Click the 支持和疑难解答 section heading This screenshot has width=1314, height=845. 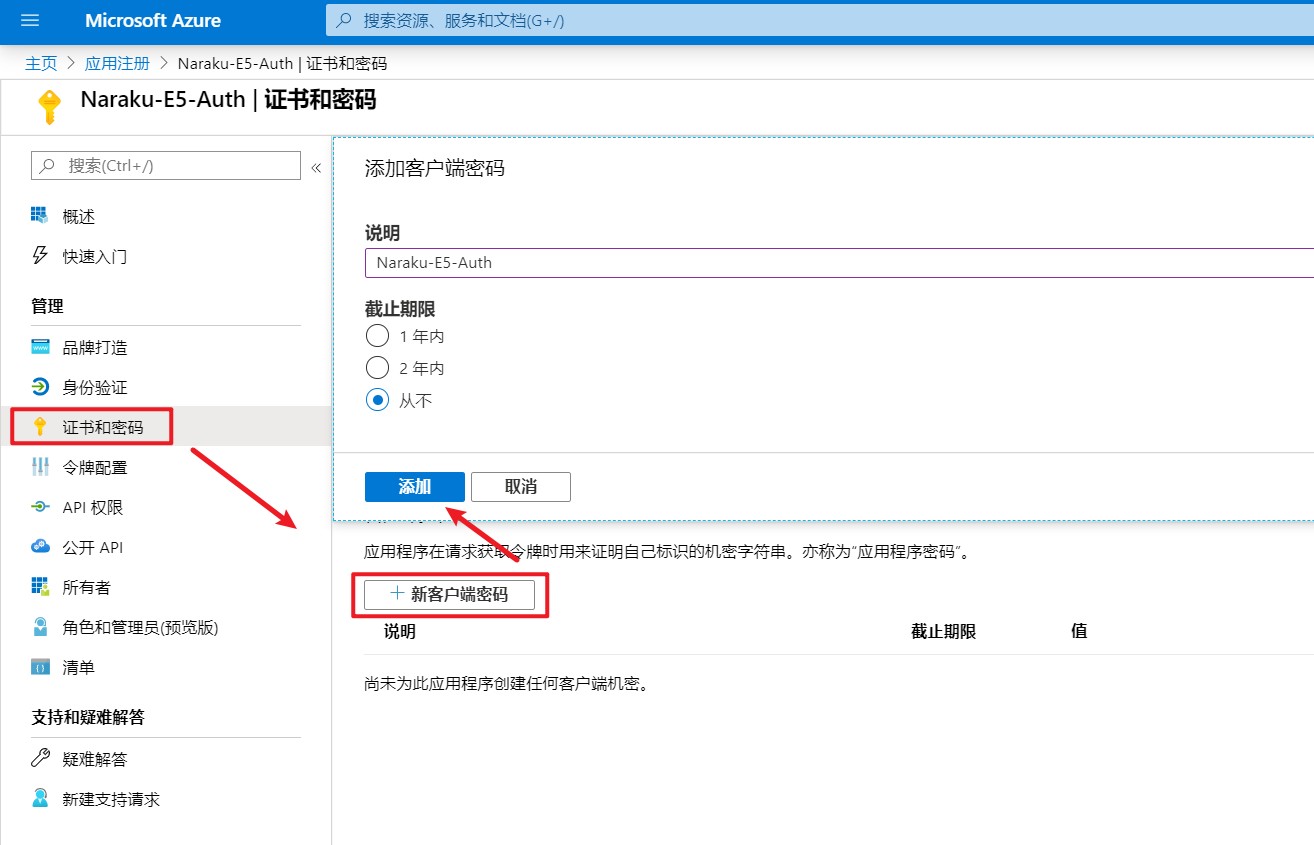pyautogui.click(x=88, y=717)
